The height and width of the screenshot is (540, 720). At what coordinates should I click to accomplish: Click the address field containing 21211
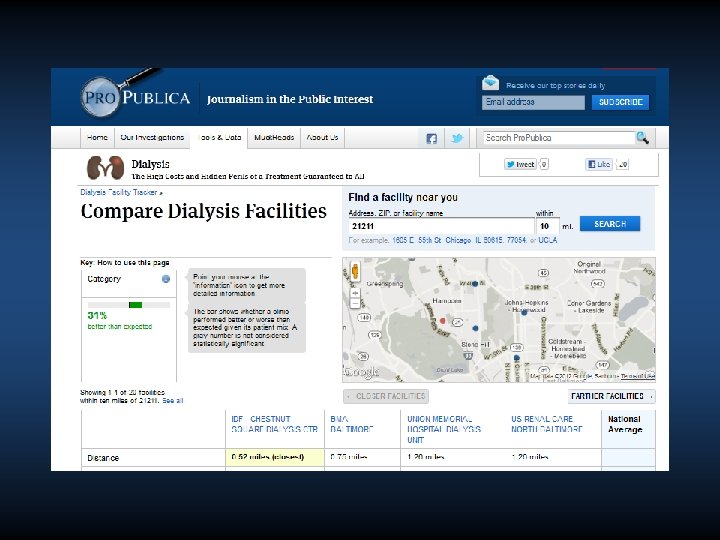(x=441, y=226)
